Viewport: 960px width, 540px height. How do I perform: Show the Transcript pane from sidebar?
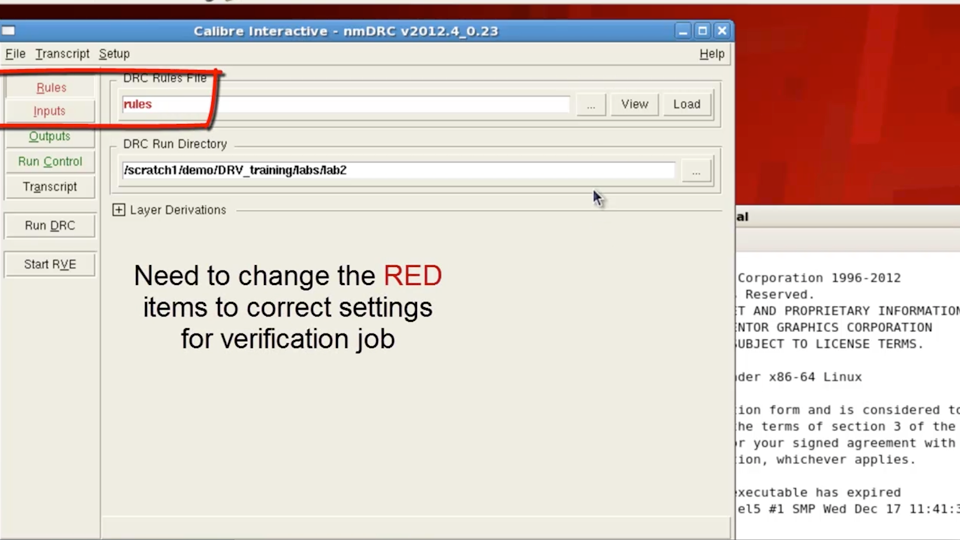pos(50,187)
